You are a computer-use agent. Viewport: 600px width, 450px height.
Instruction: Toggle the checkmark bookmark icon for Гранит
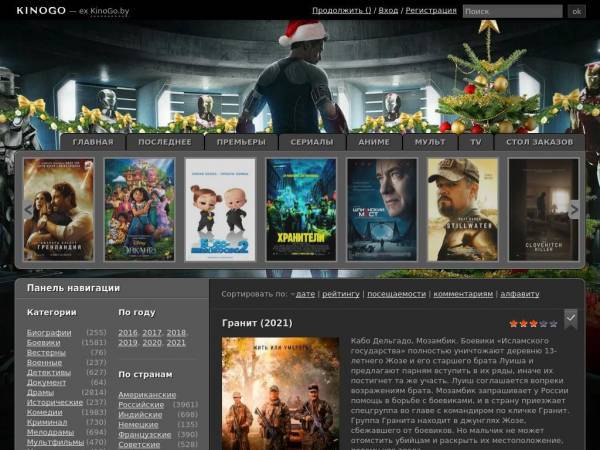tap(571, 319)
